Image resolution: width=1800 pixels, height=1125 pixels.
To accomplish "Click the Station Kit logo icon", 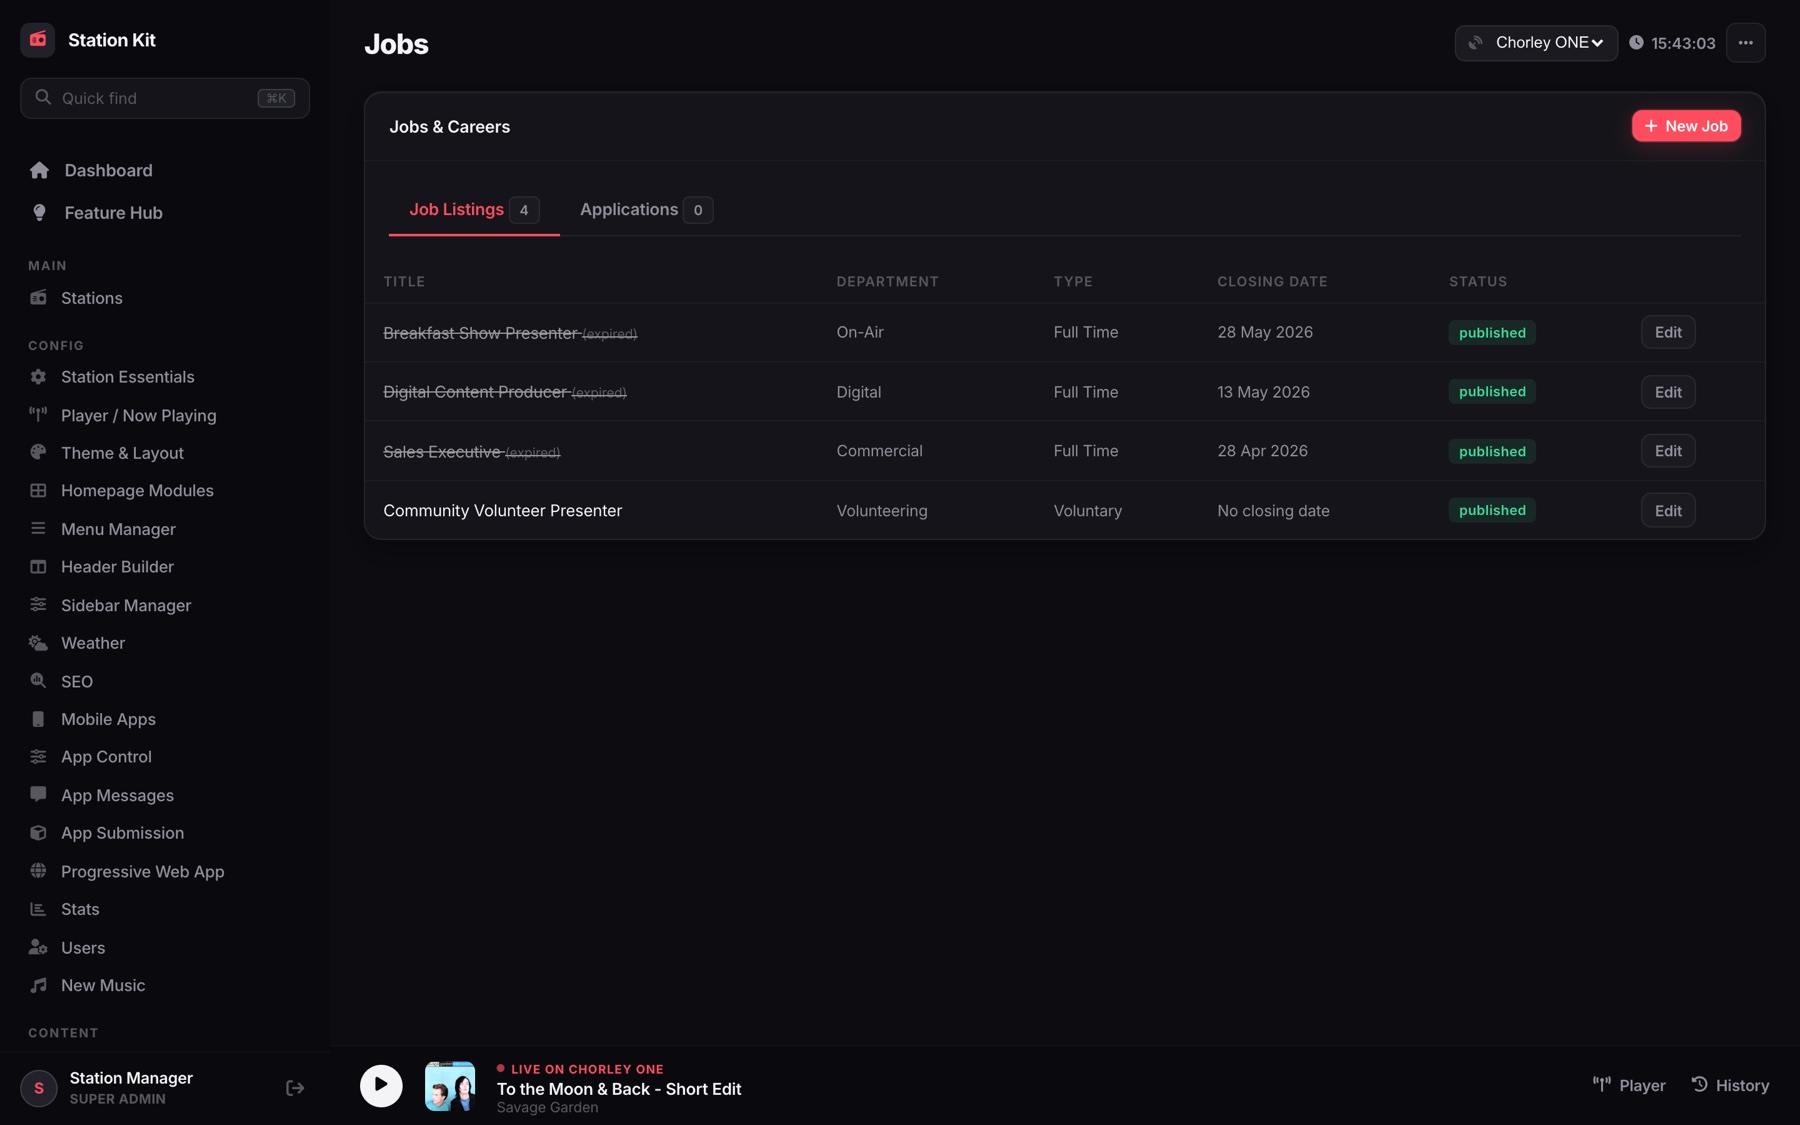I will click(38, 40).
